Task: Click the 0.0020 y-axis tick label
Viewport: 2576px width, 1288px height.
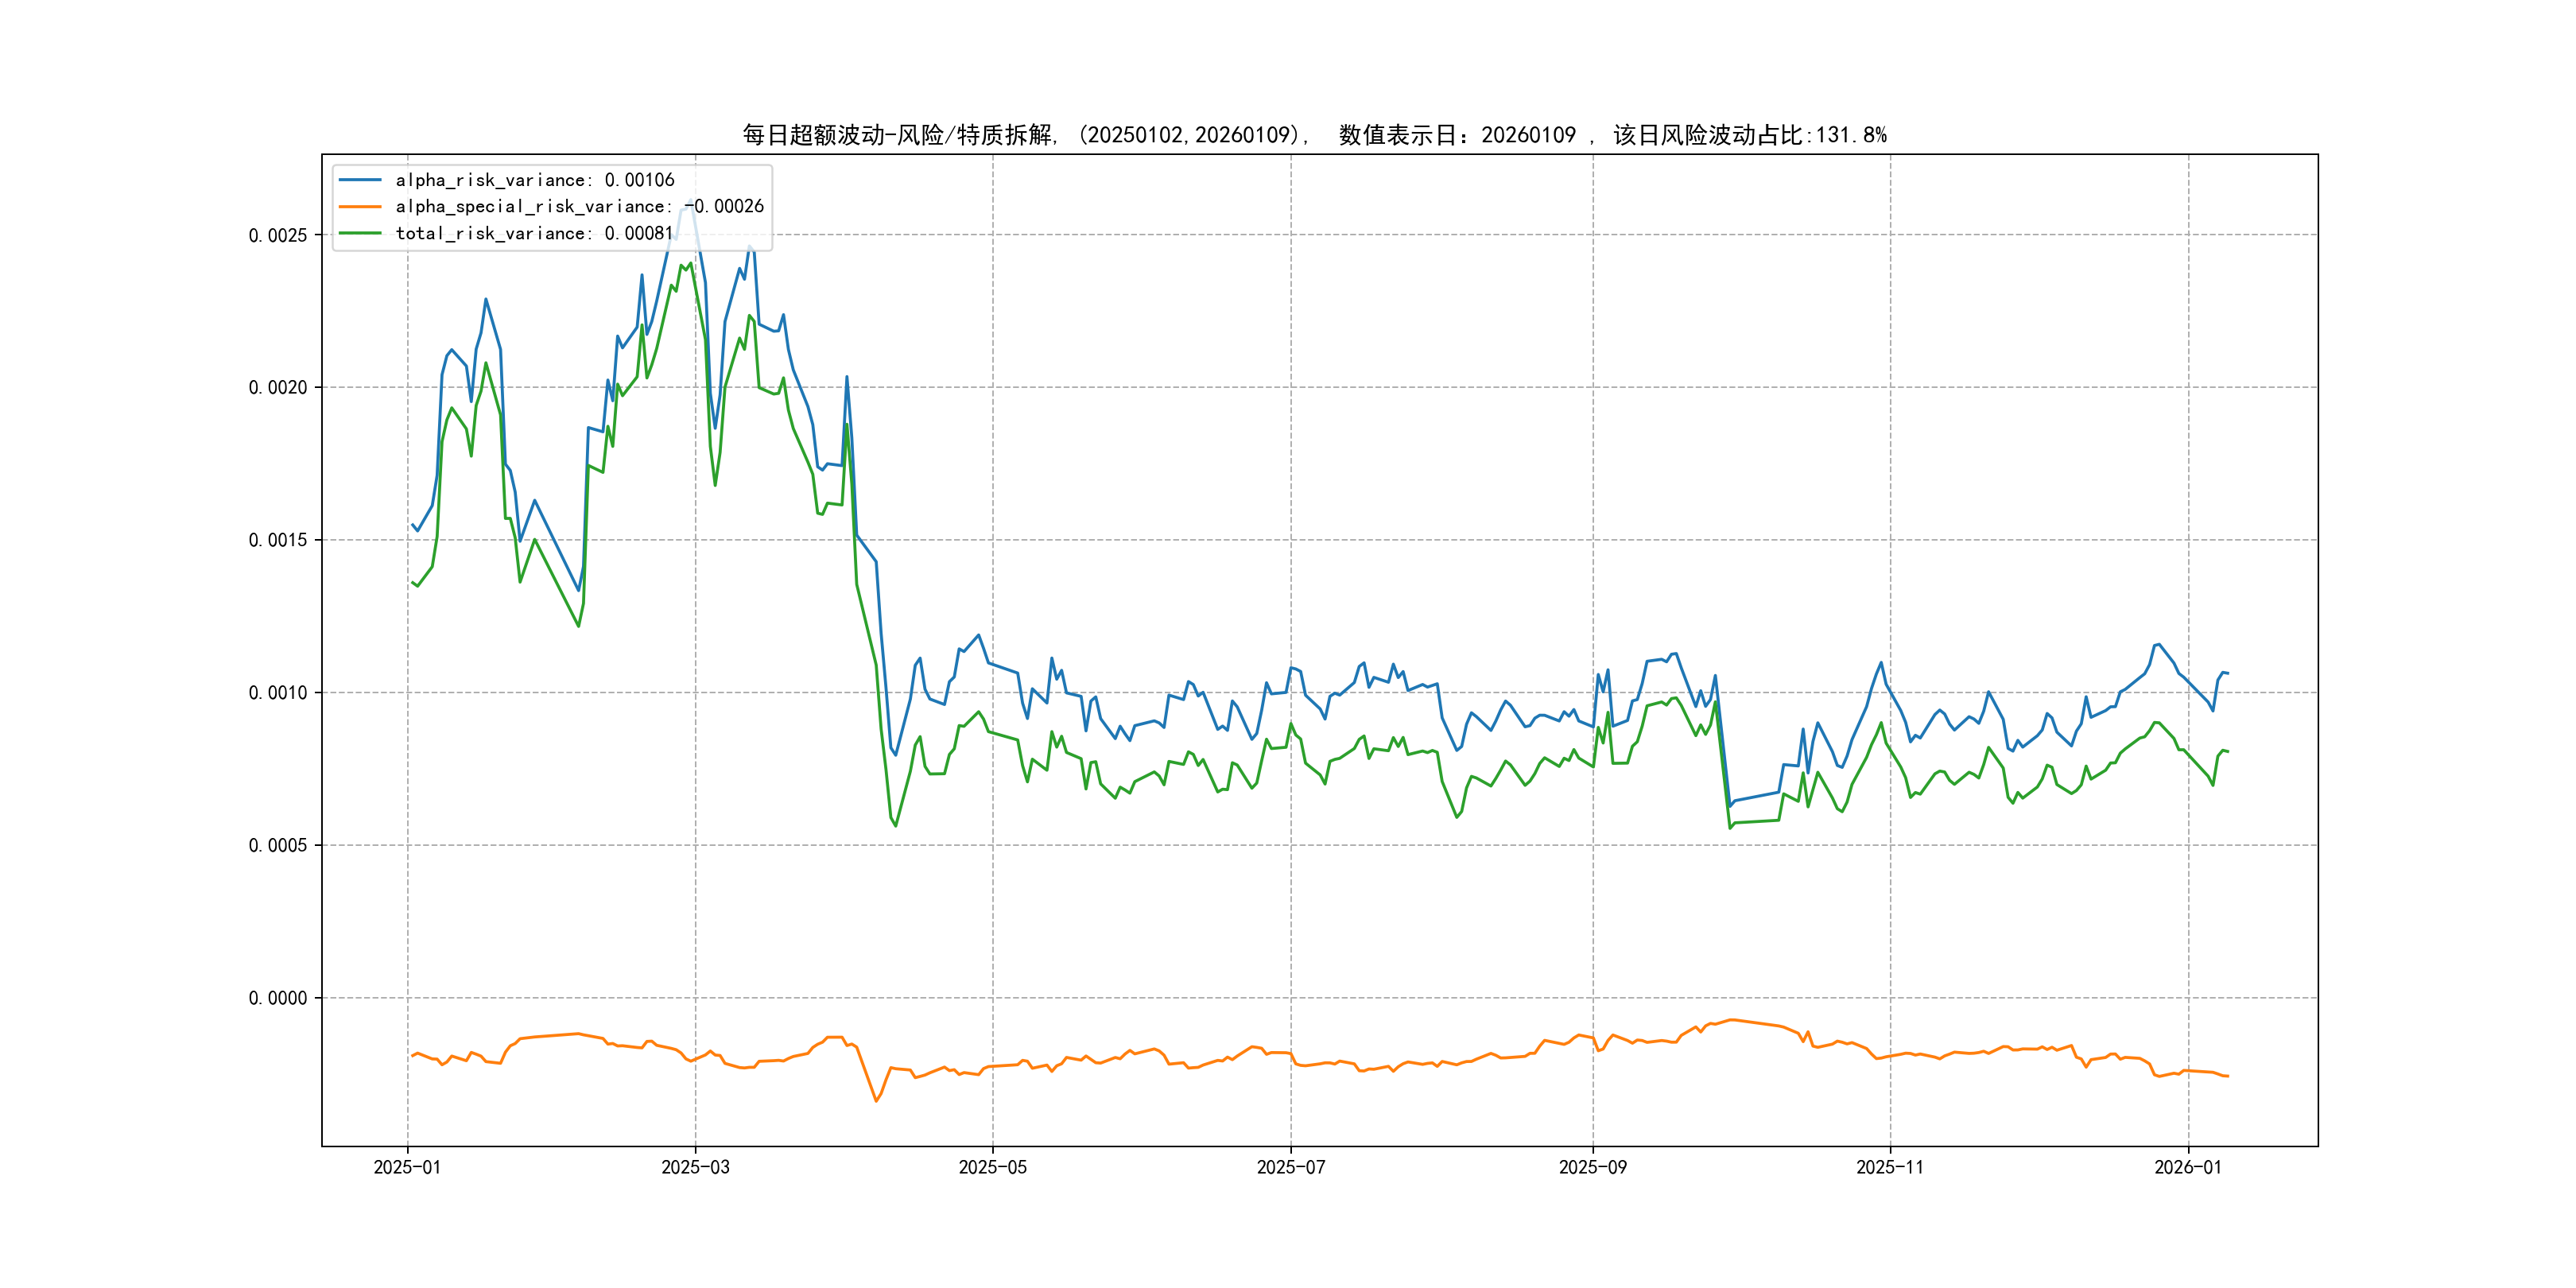Action: (278, 388)
